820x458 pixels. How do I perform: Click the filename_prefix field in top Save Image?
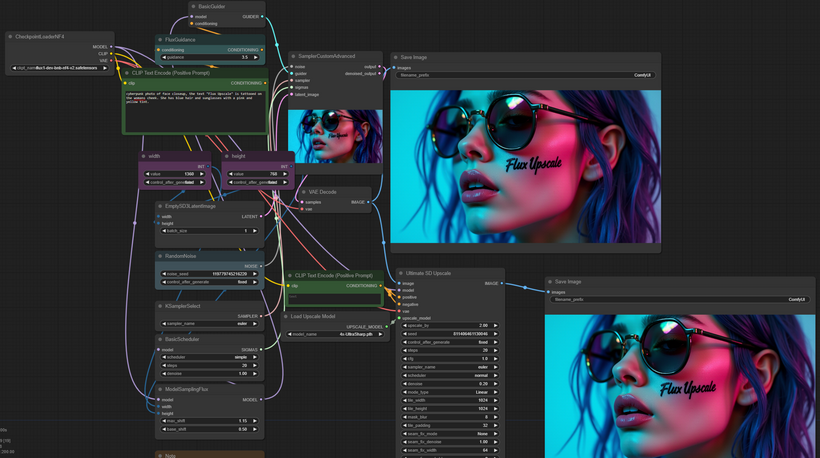pyautogui.click(x=525, y=75)
